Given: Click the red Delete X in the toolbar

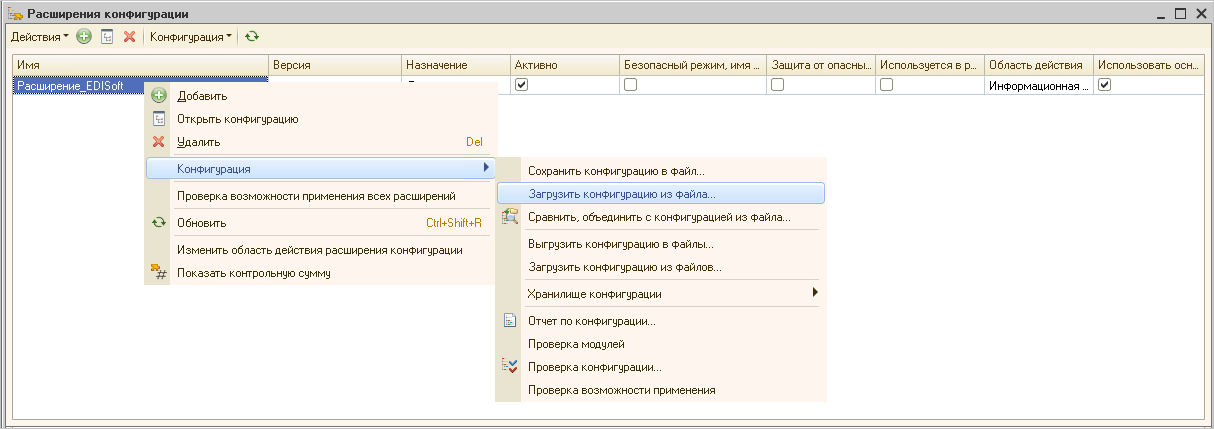Looking at the screenshot, I should coord(129,37).
